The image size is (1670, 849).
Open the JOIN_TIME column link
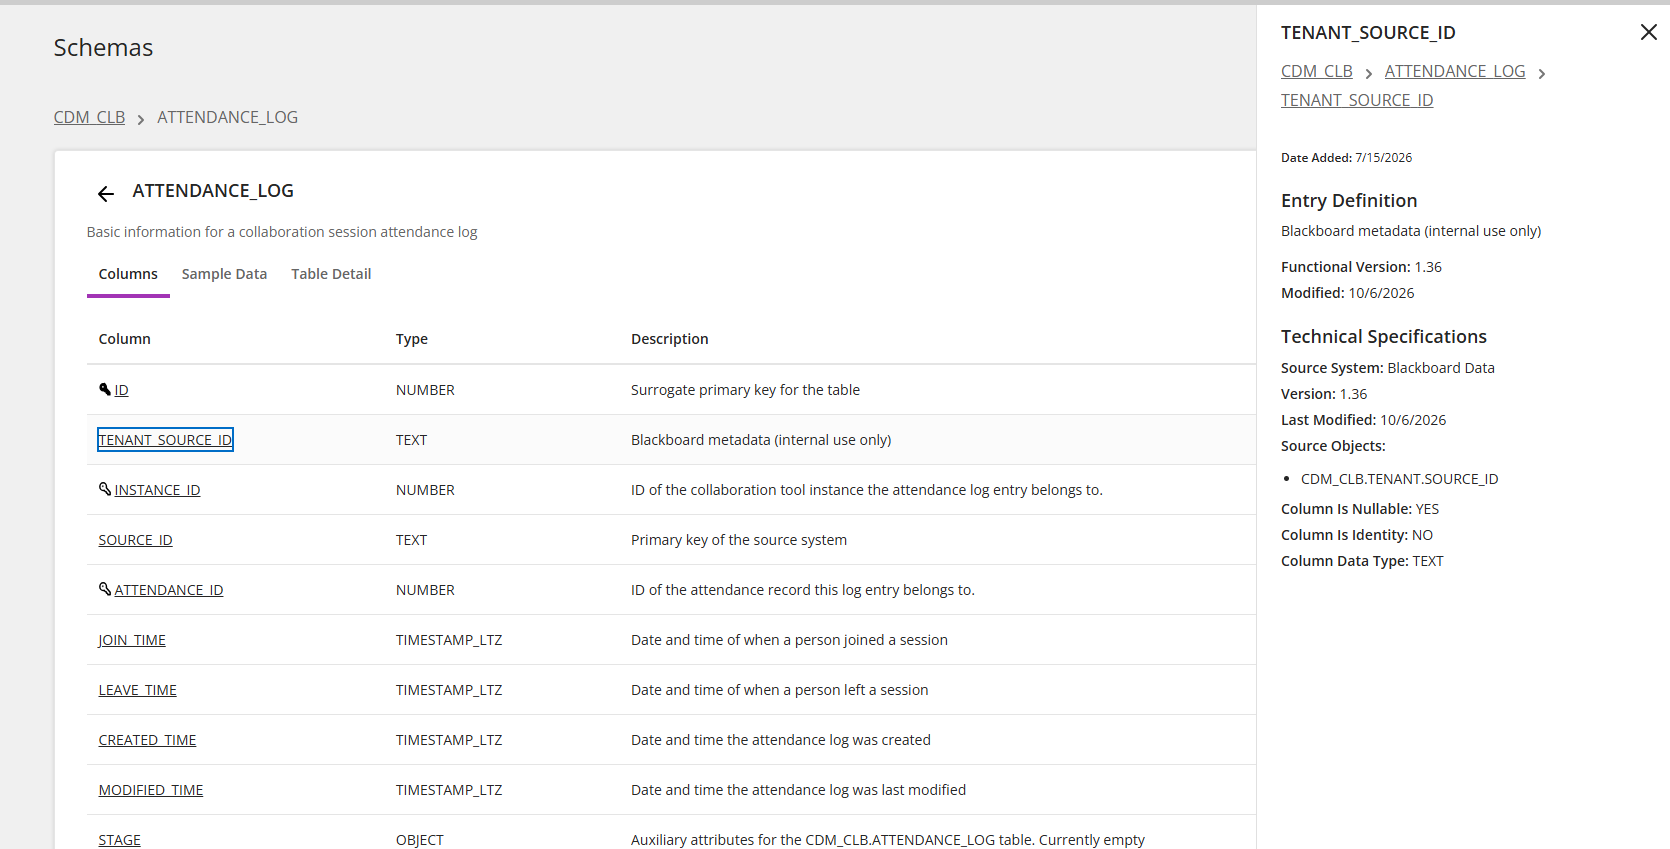(x=132, y=640)
